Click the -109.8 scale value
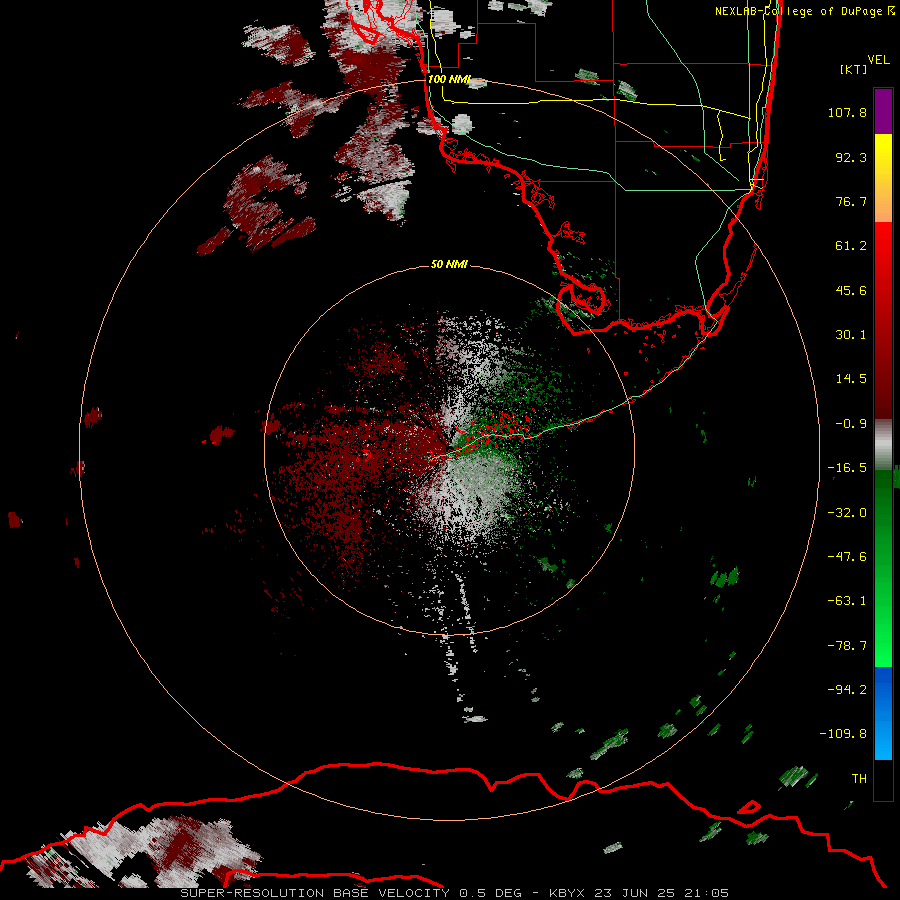The width and height of the screenshot is (900, 900). click(843, 734)
